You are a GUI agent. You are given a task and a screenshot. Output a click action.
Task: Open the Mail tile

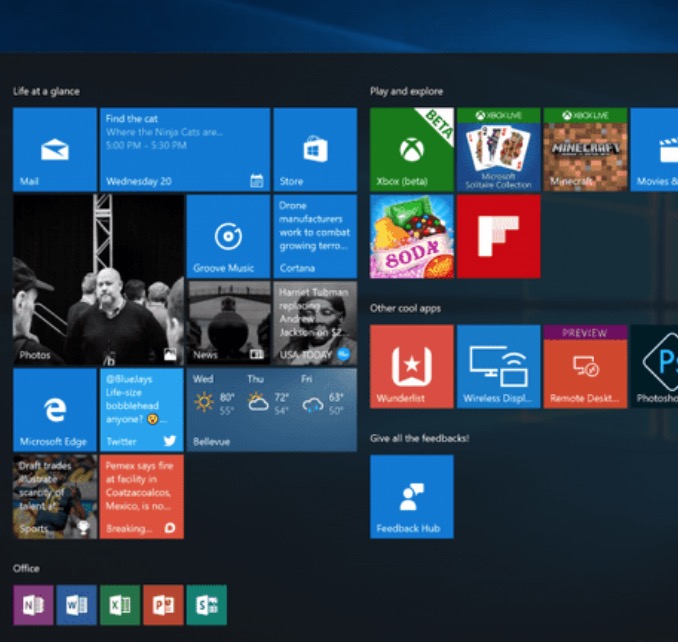tap(54, 149)
